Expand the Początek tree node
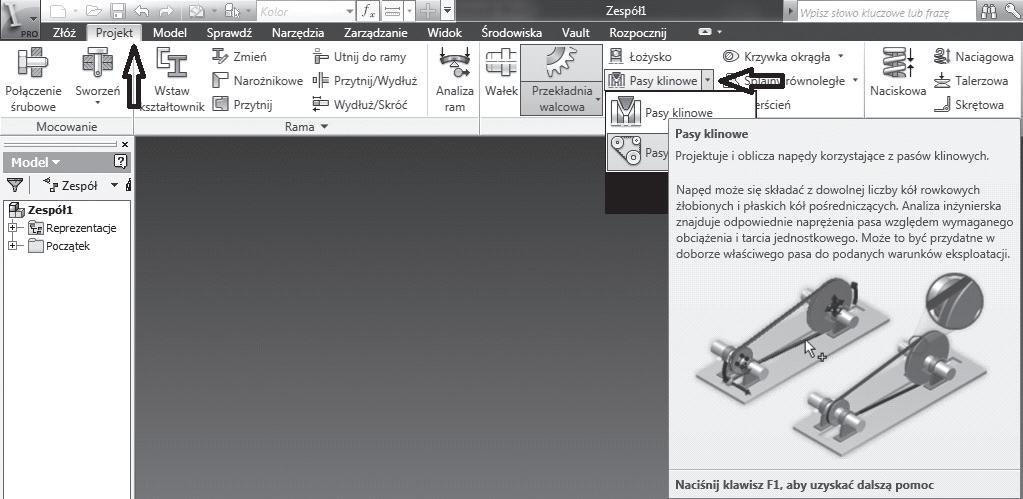1023x499 pixels. (12, 246)
